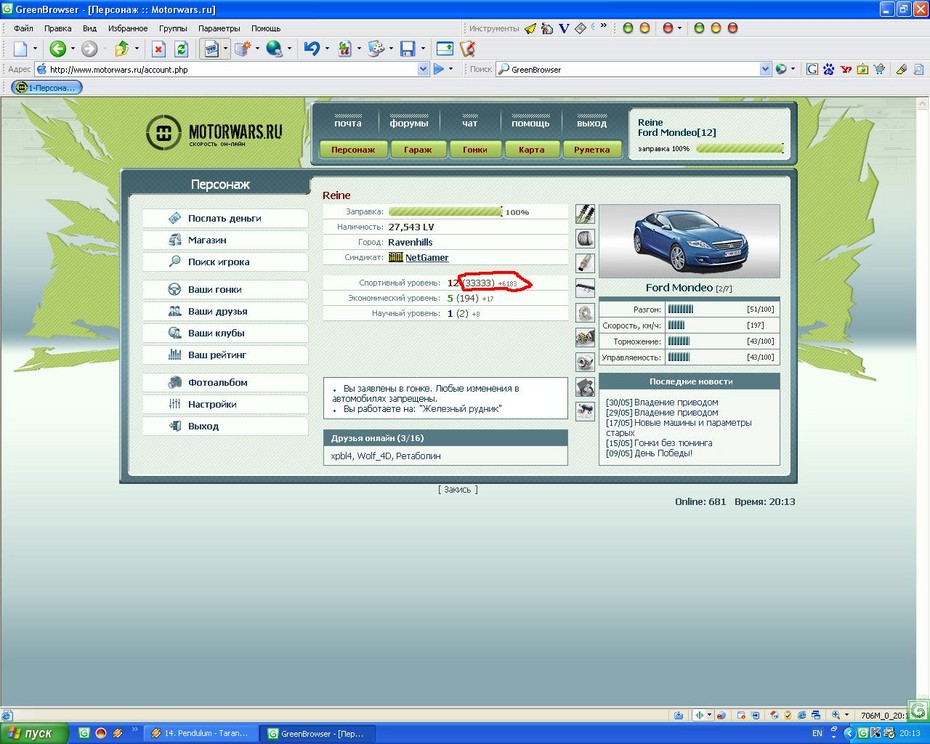930x744 pixels.
Task: Expand the Go button dropdown arrow
Action: [451, 69]
